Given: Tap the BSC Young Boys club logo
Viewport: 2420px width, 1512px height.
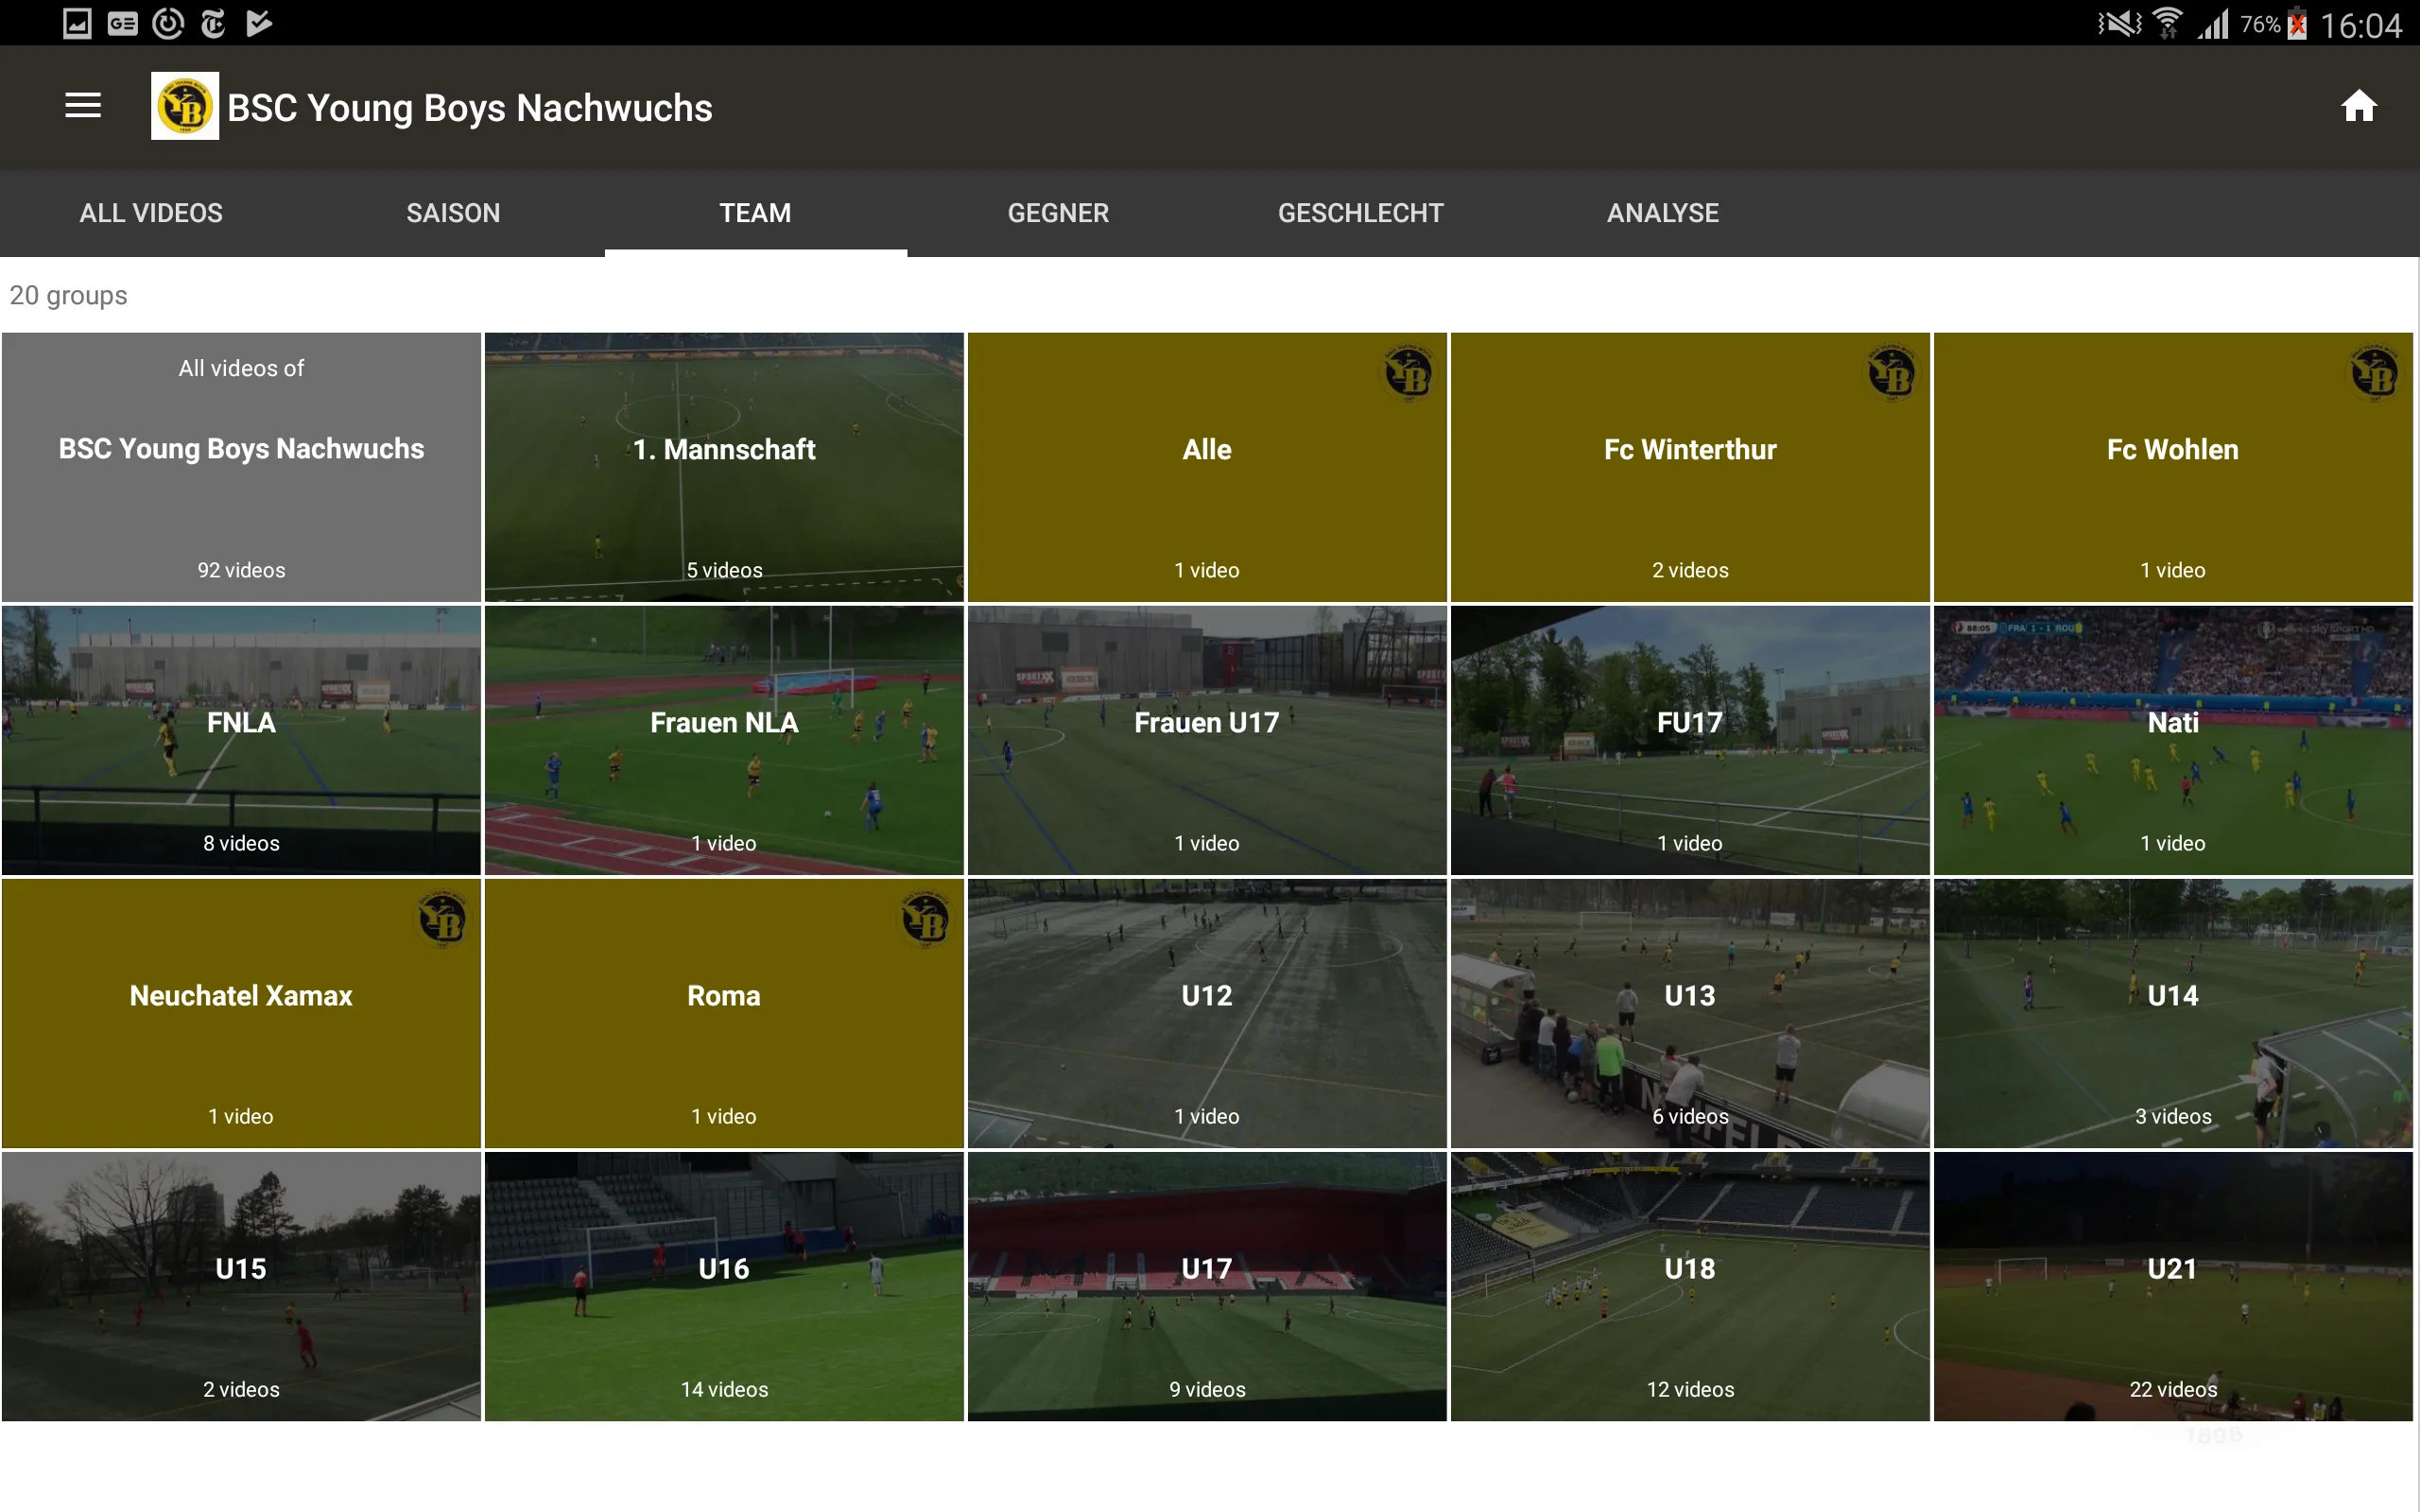Looking at the screenshot, I should click(185, 106).
